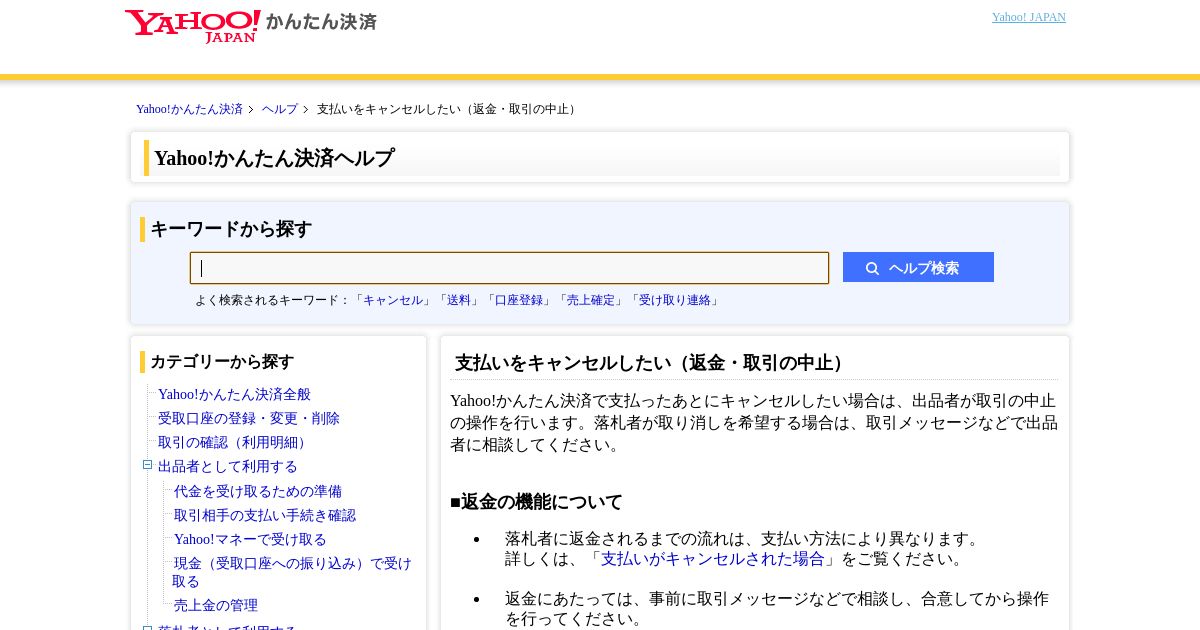Open 受取口座の登録・変更・削除 category
The width and height of the screenshot is (1200, 630).
pyautogui.click(x=249, y=418)
